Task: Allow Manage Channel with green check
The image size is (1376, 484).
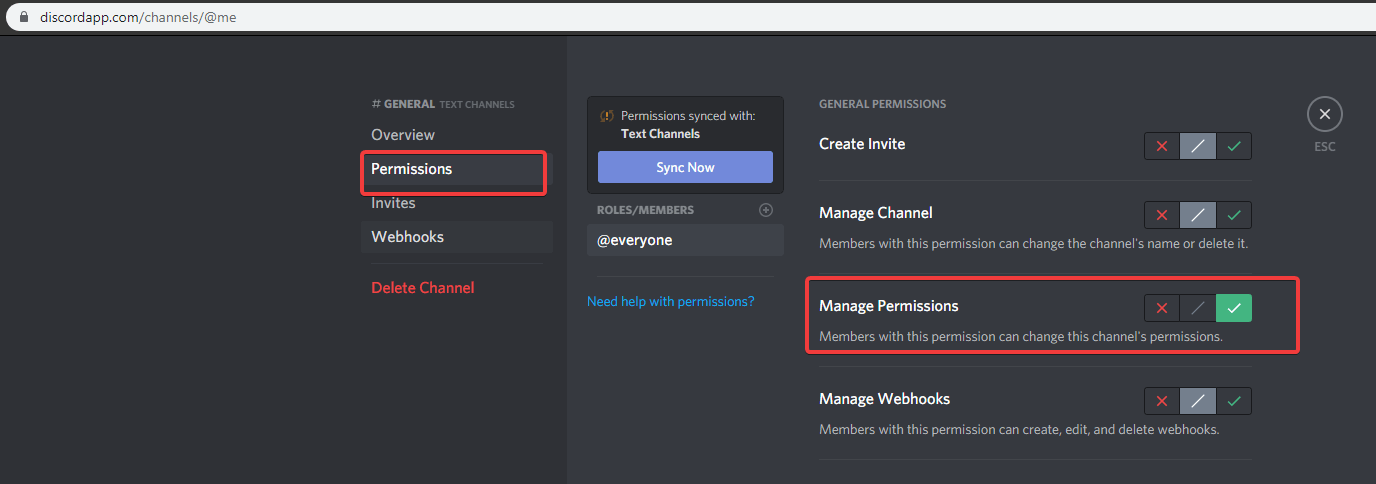Action: (x=1234, y=215)
